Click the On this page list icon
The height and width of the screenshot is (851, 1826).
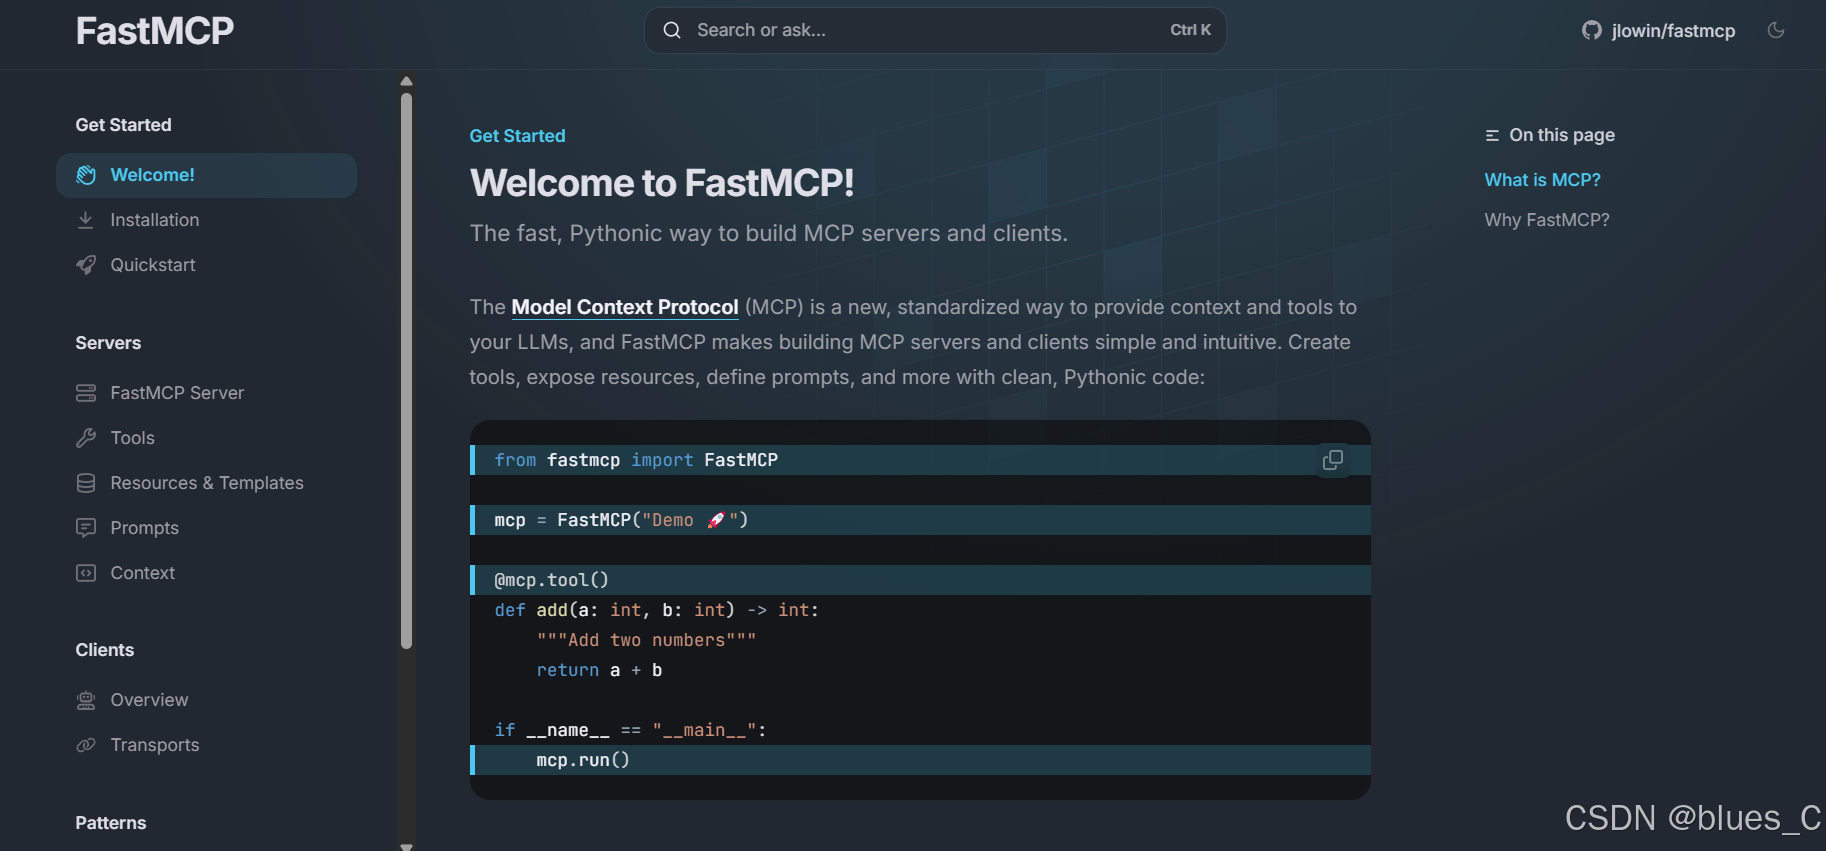click(x=1492, y=135)
